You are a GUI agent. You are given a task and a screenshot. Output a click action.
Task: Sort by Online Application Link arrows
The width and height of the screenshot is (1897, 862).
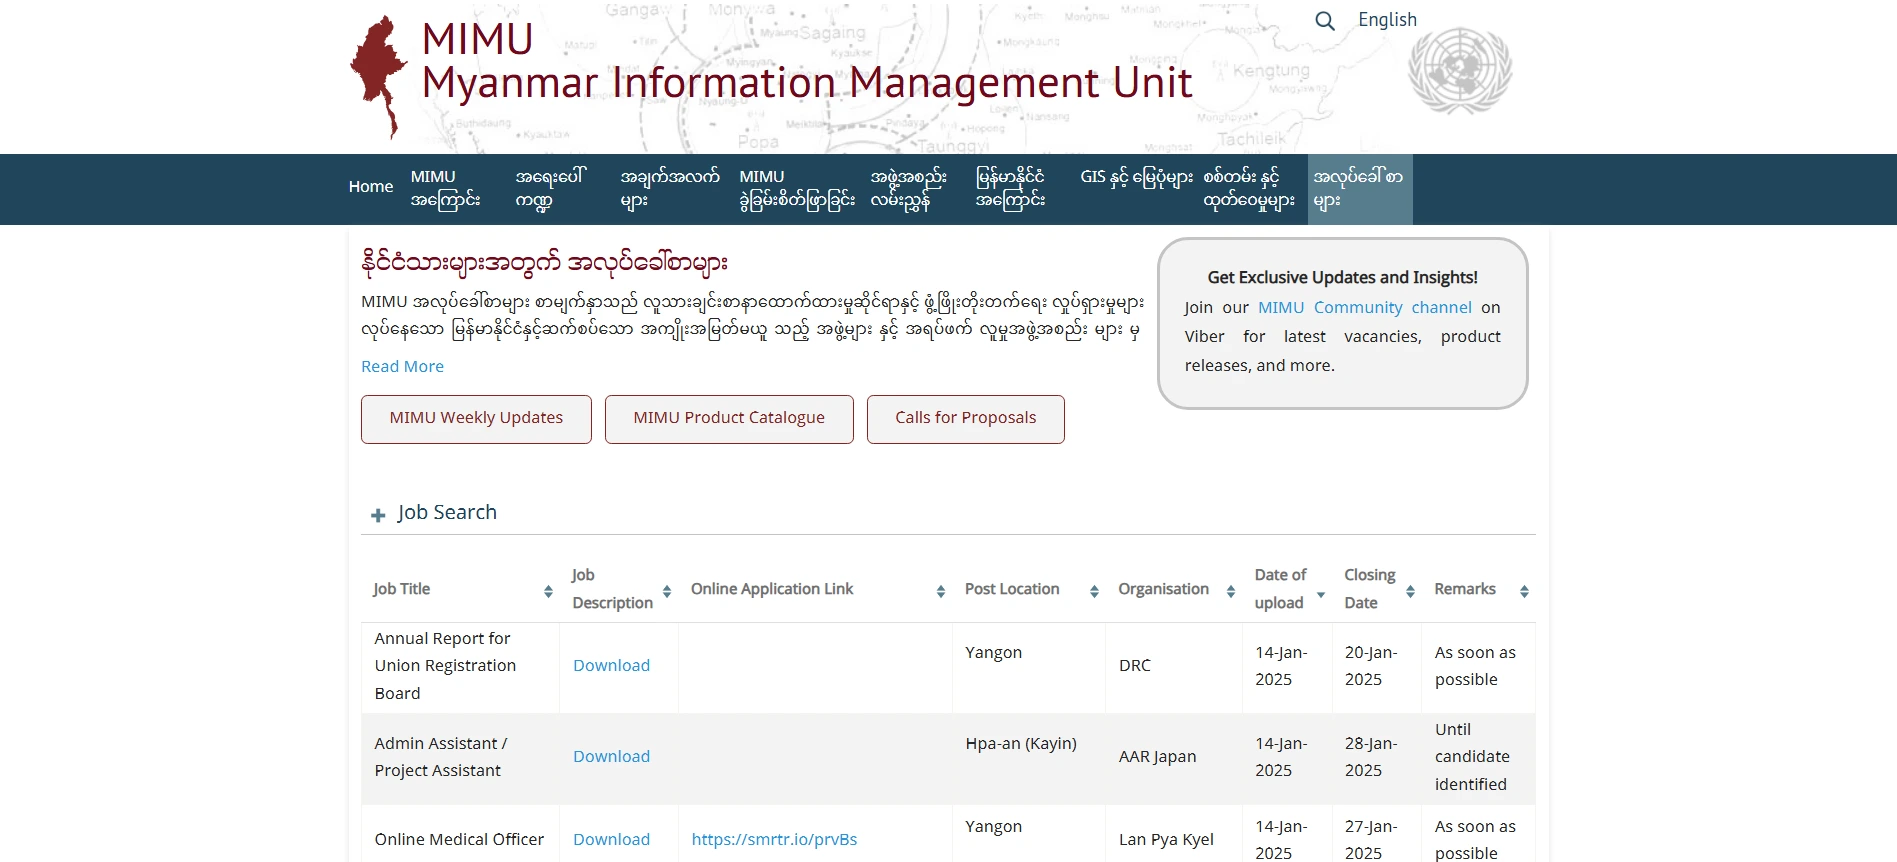click(940, 592)
